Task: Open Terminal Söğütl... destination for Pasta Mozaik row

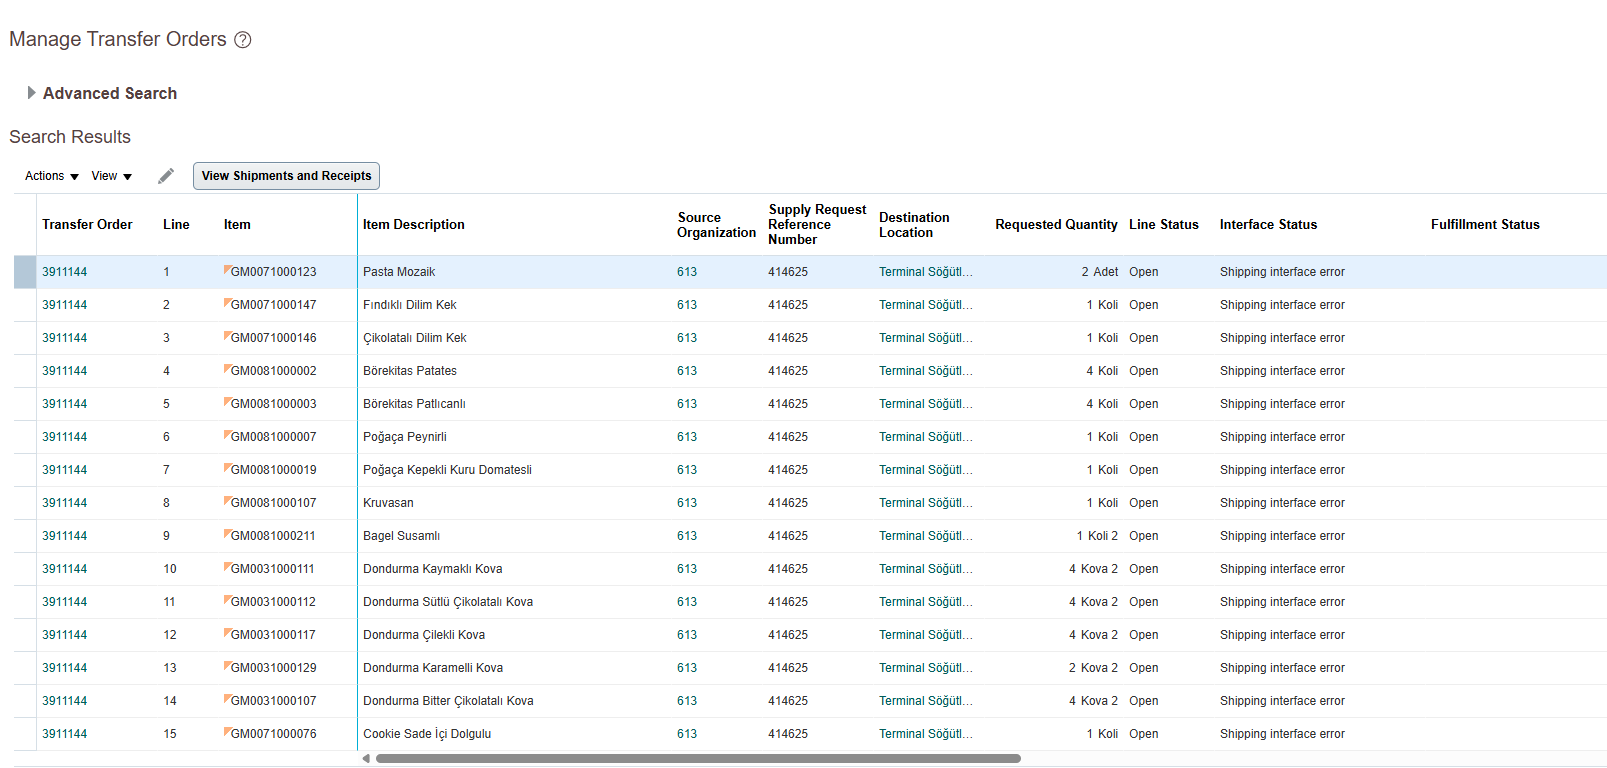Action: tap(925, 272)
